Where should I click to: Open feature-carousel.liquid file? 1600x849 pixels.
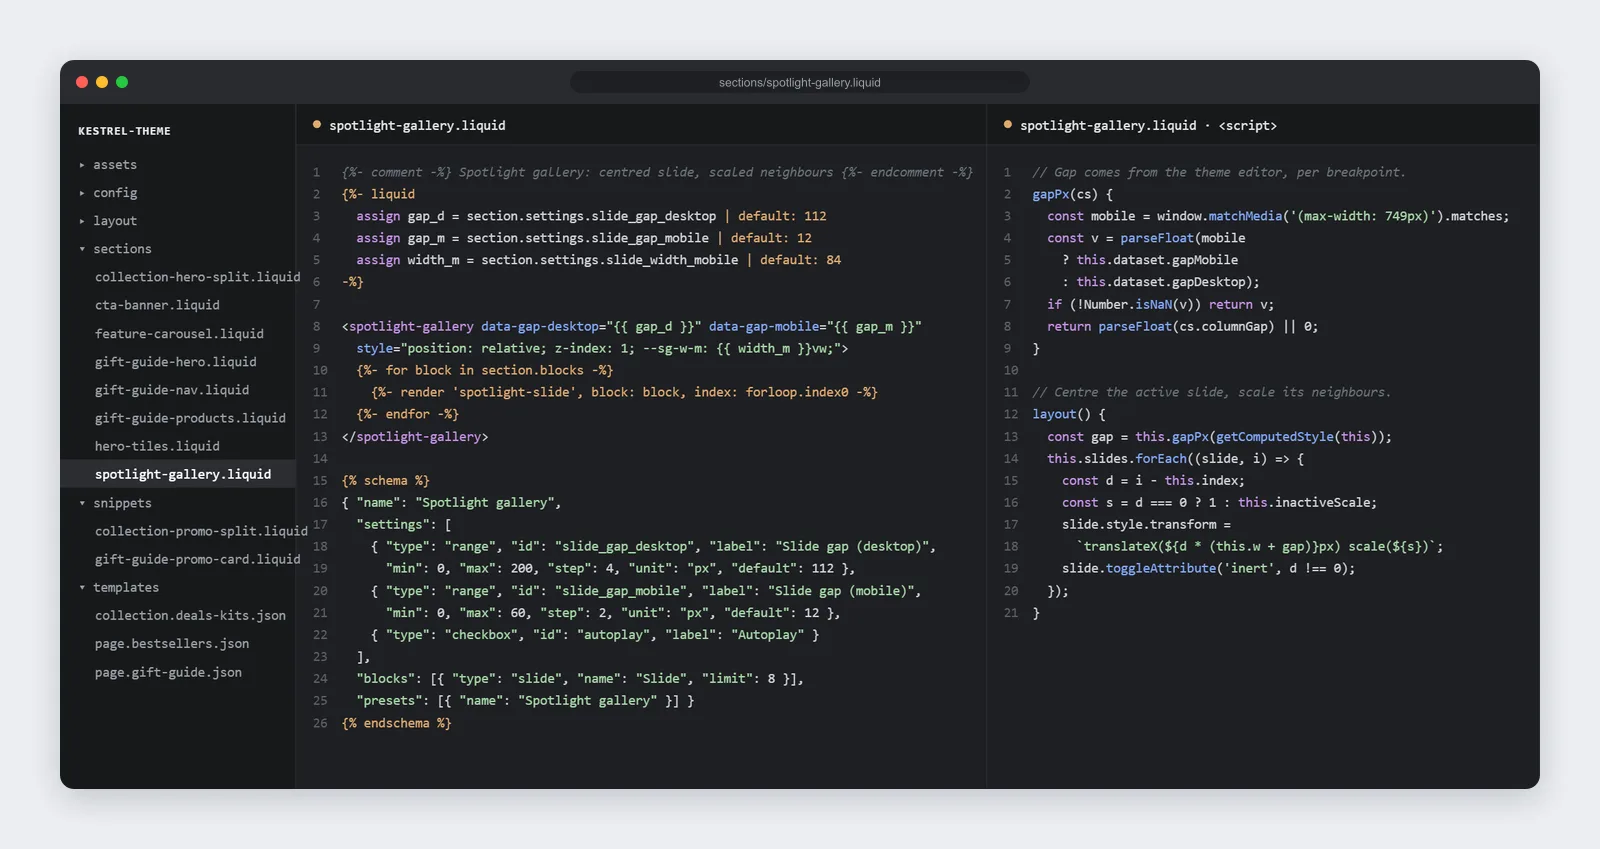179,334
